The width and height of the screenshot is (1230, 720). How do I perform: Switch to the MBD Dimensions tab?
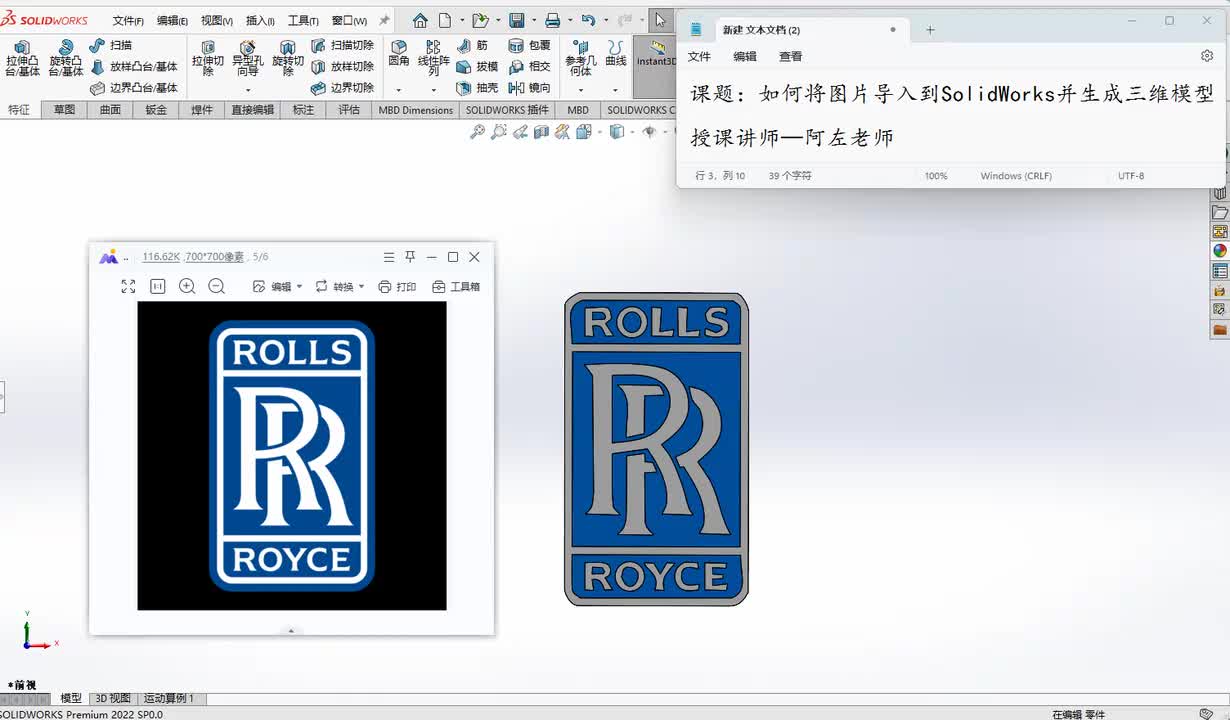point(416,110)
